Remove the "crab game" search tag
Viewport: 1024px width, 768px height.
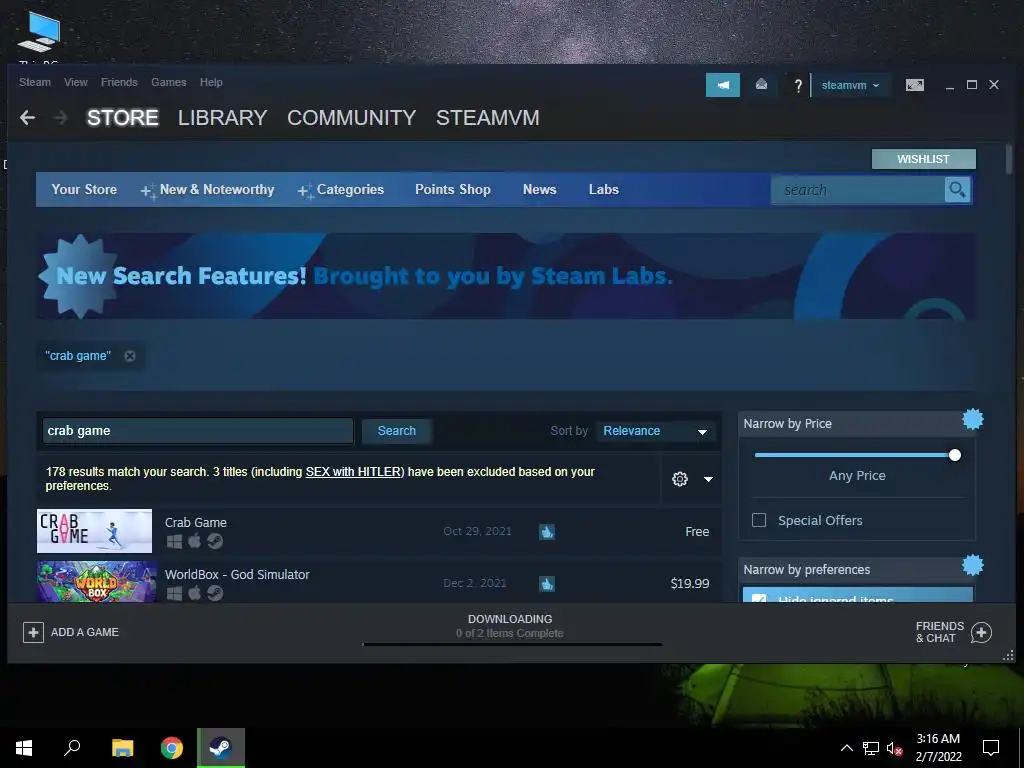130,356
